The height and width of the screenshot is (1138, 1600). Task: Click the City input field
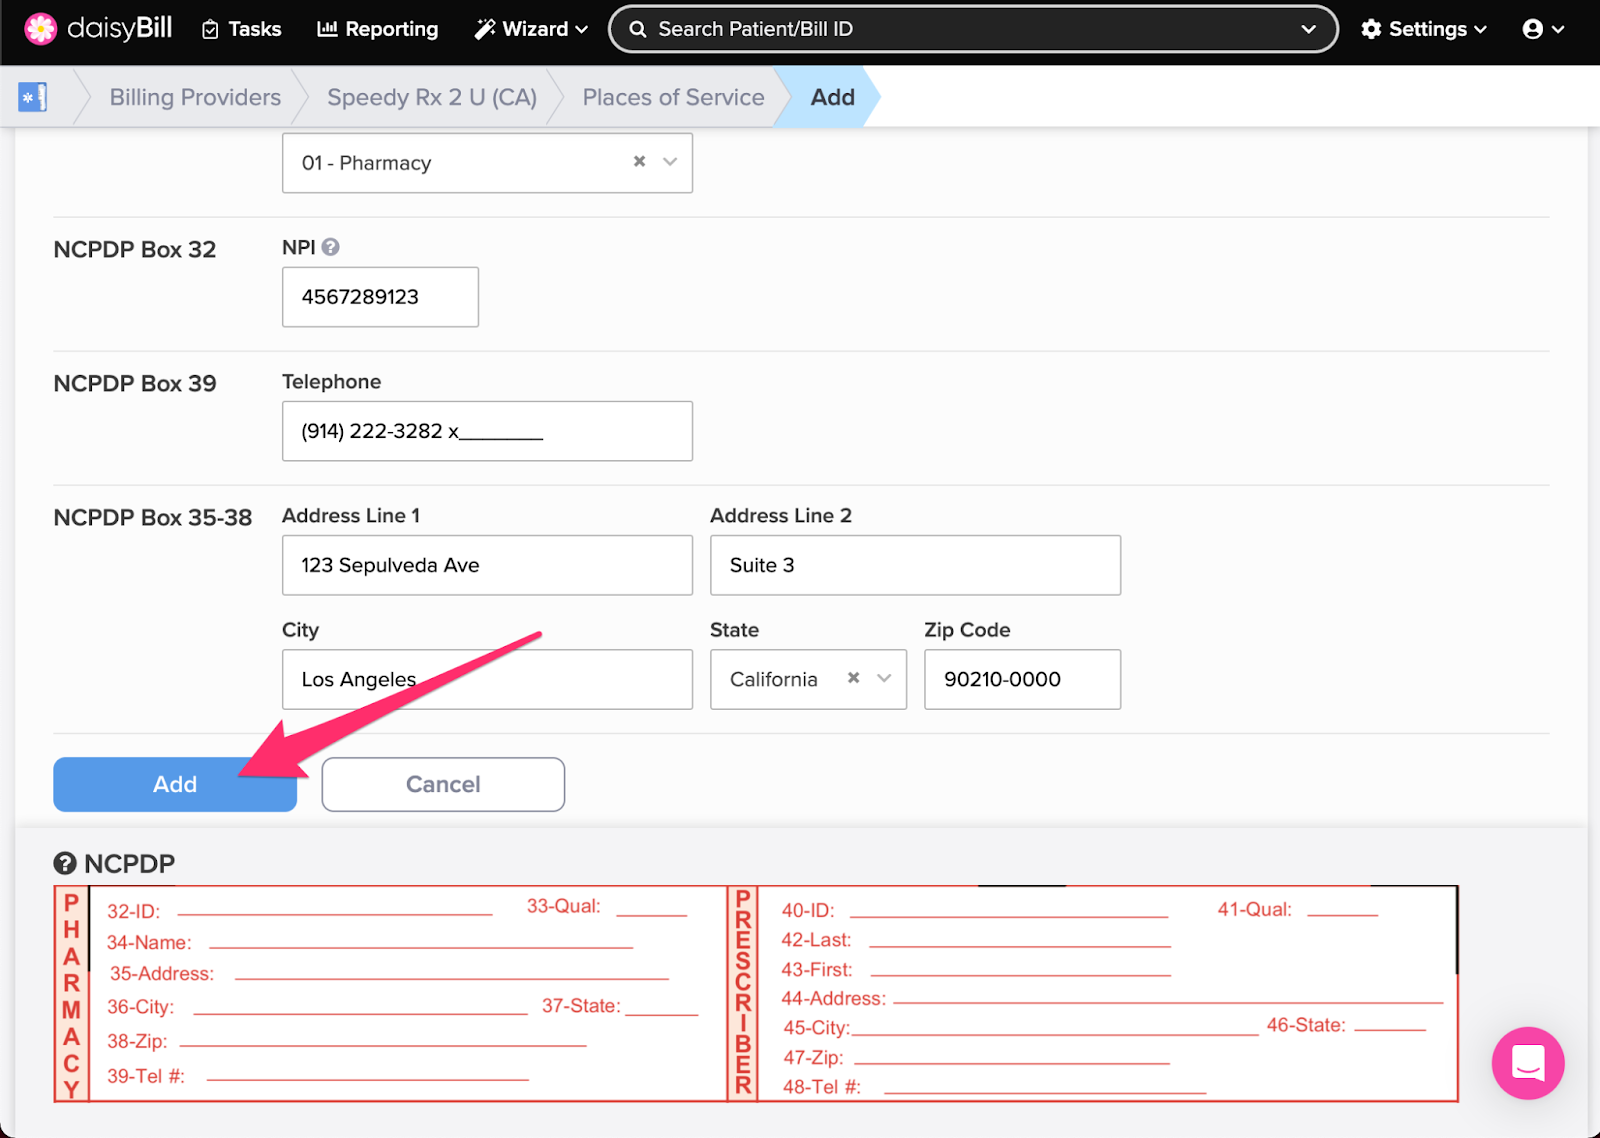pyautogui.click(x=487, y=679)
